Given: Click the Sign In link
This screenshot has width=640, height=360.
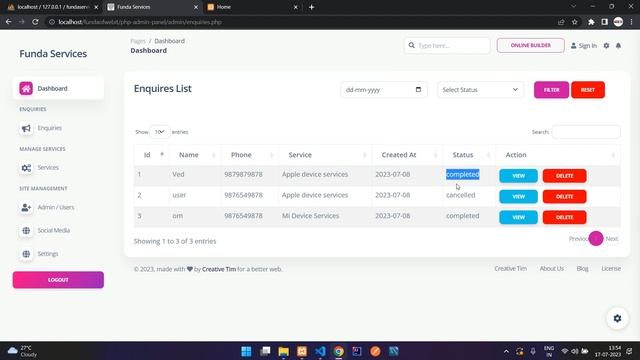Looking at the screenshot, I should (x=584, y=46).
